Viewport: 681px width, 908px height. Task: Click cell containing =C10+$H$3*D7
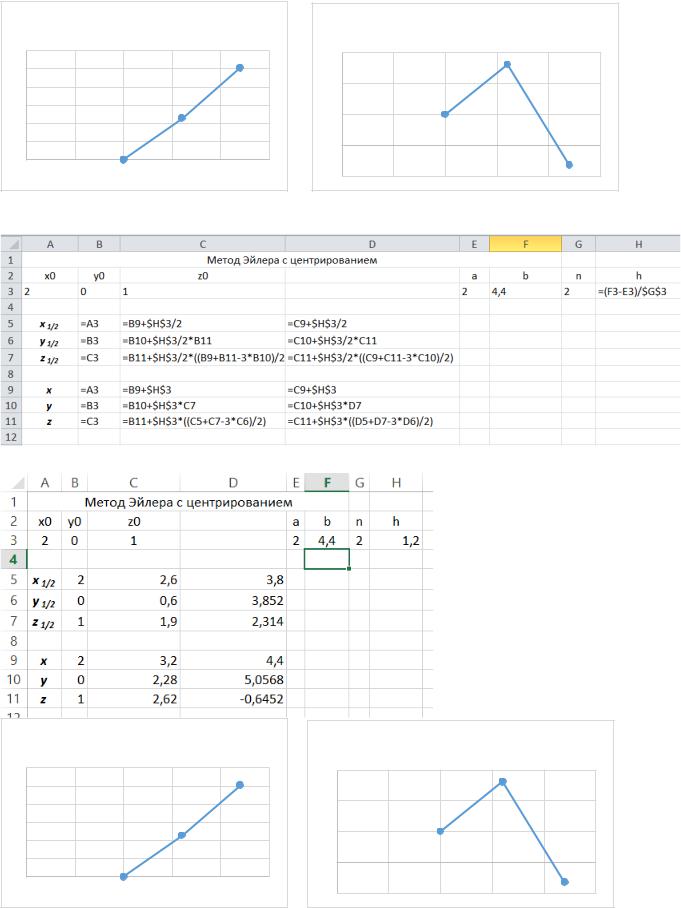372,405
